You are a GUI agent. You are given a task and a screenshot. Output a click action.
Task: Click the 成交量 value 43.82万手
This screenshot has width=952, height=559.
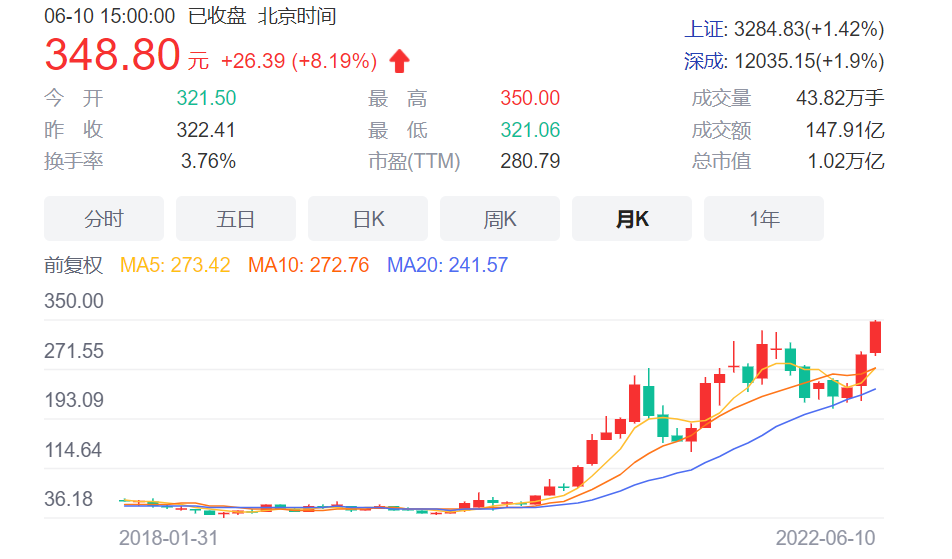click(840, 98)
